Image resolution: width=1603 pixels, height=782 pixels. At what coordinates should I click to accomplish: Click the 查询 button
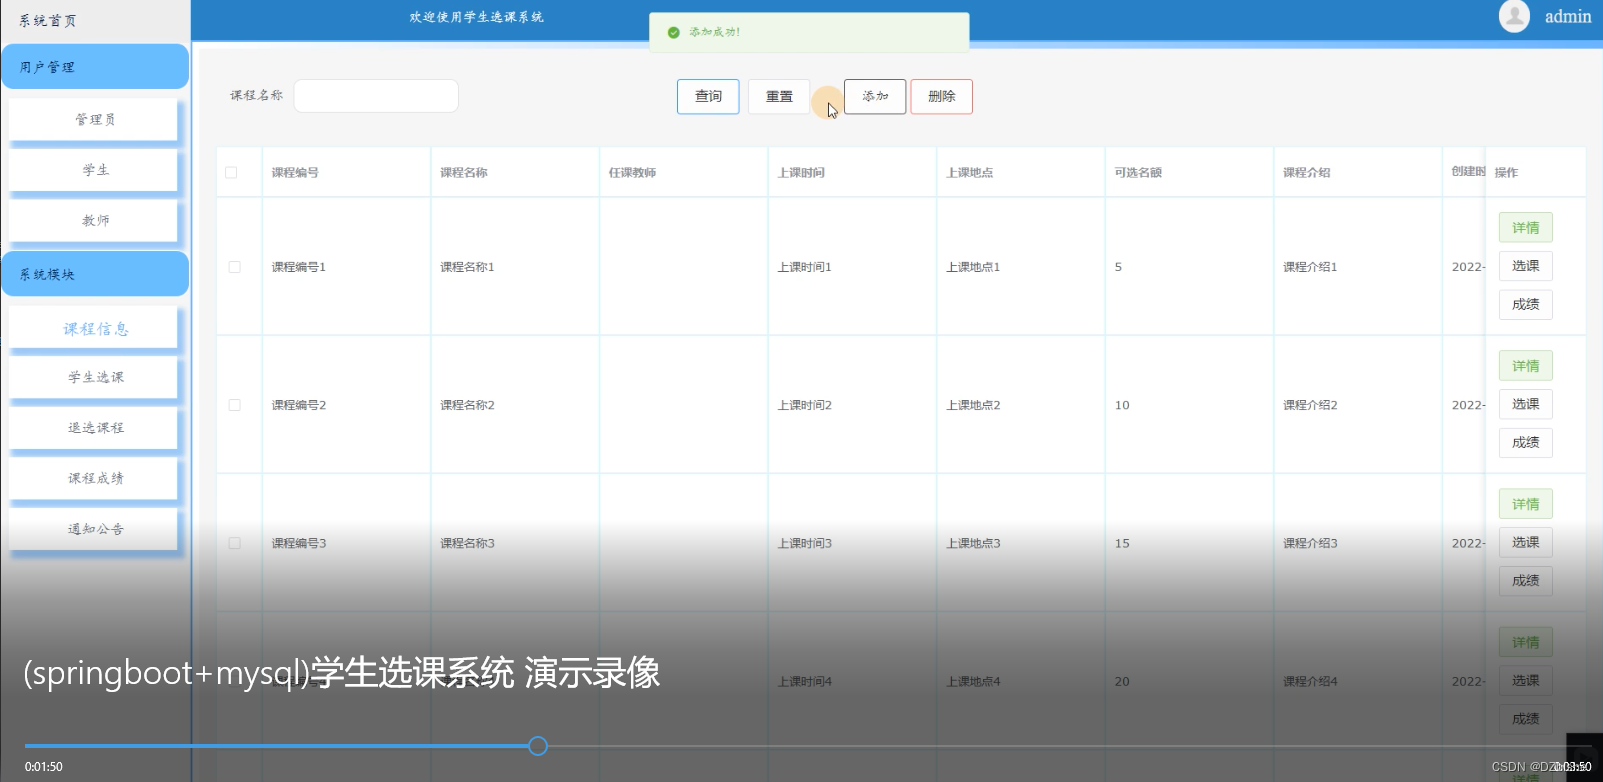[708, 96]
